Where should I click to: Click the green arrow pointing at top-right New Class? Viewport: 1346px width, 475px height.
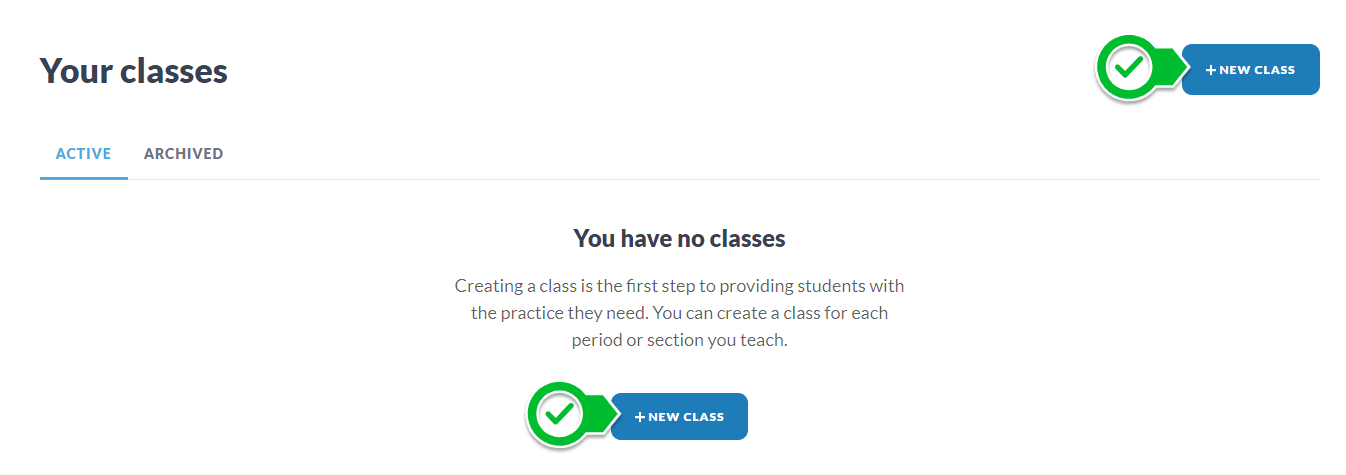[1171, 69]
